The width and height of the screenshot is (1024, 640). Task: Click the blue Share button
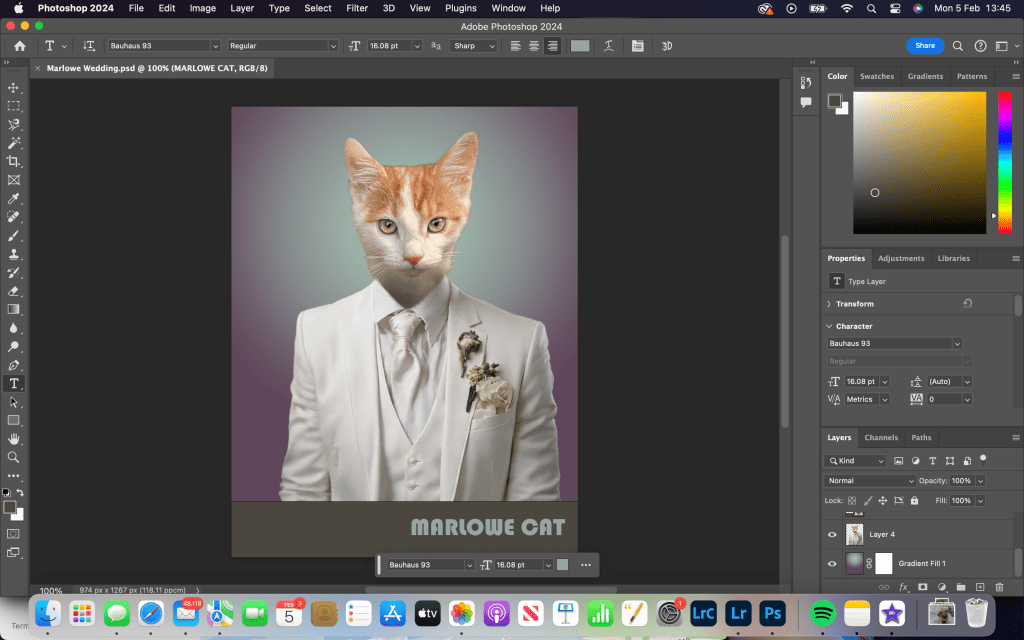(x=924, y=46)
